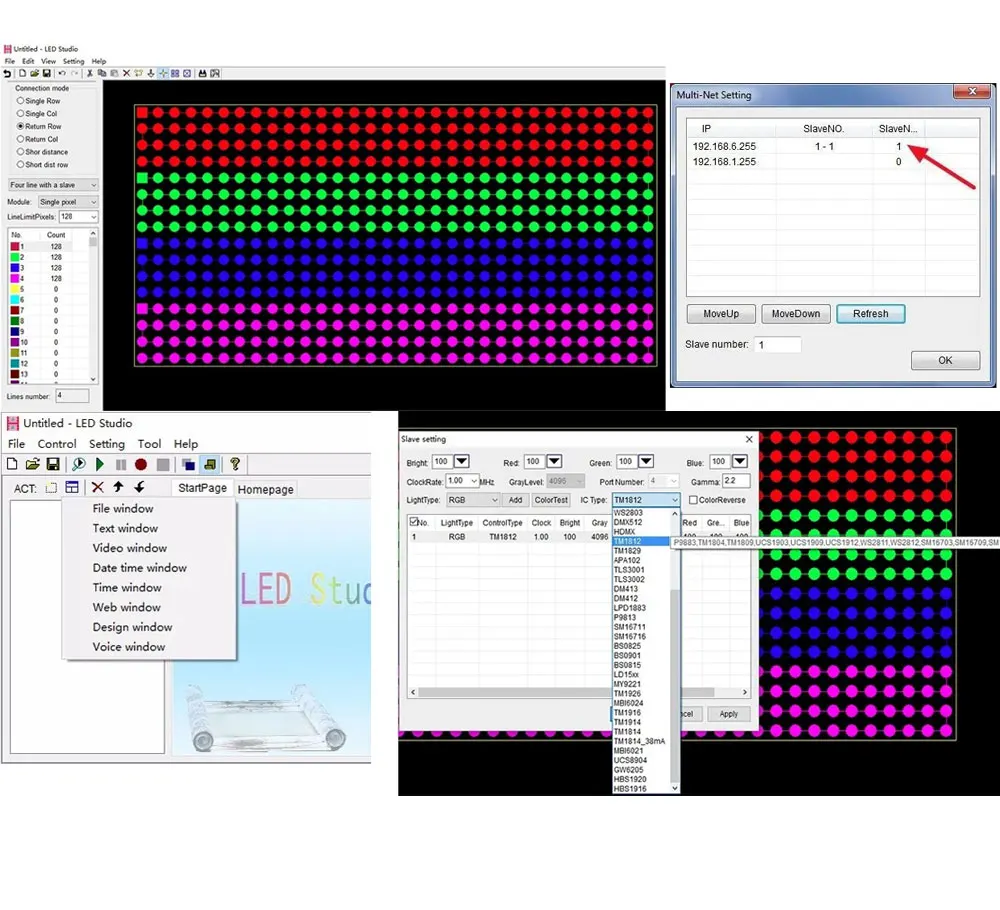Click the move-down arrow in the ACT row
1000x910 pixels.
point(139,487)
